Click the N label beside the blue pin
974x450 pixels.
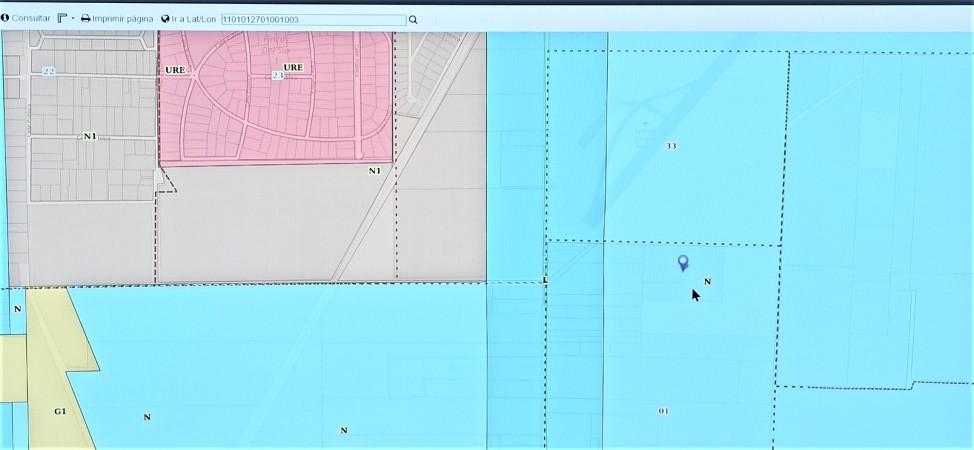(x=707, y=282)
